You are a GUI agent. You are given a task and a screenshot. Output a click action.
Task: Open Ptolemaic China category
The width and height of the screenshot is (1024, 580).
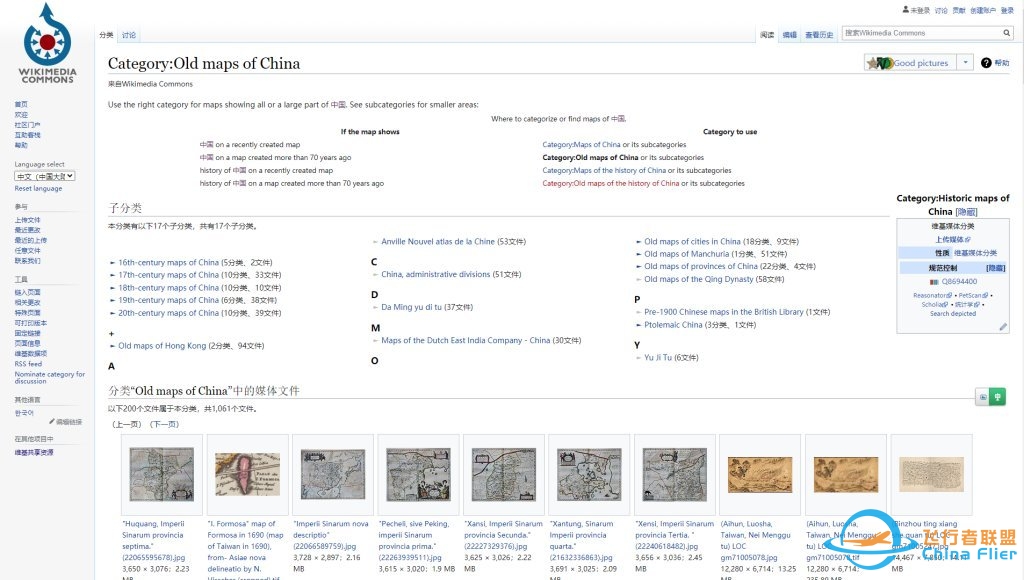point(673,325)
